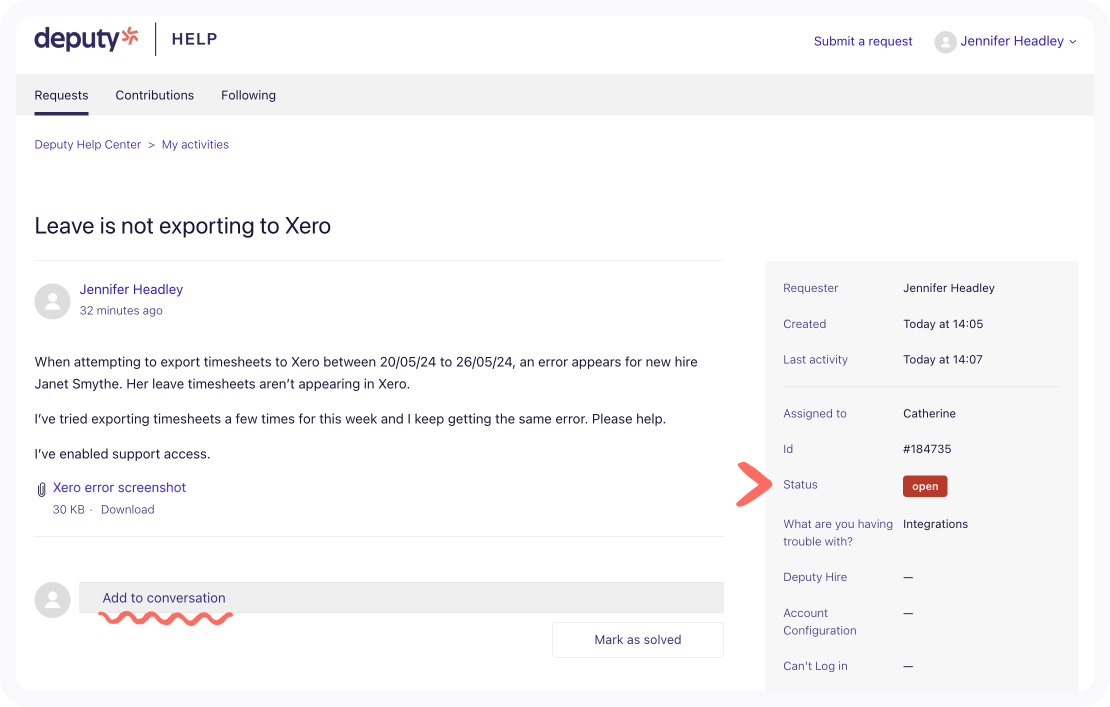Click the Status label in sidebar
The width and height of the screenshot is (1110, 707).
[800, 485]
